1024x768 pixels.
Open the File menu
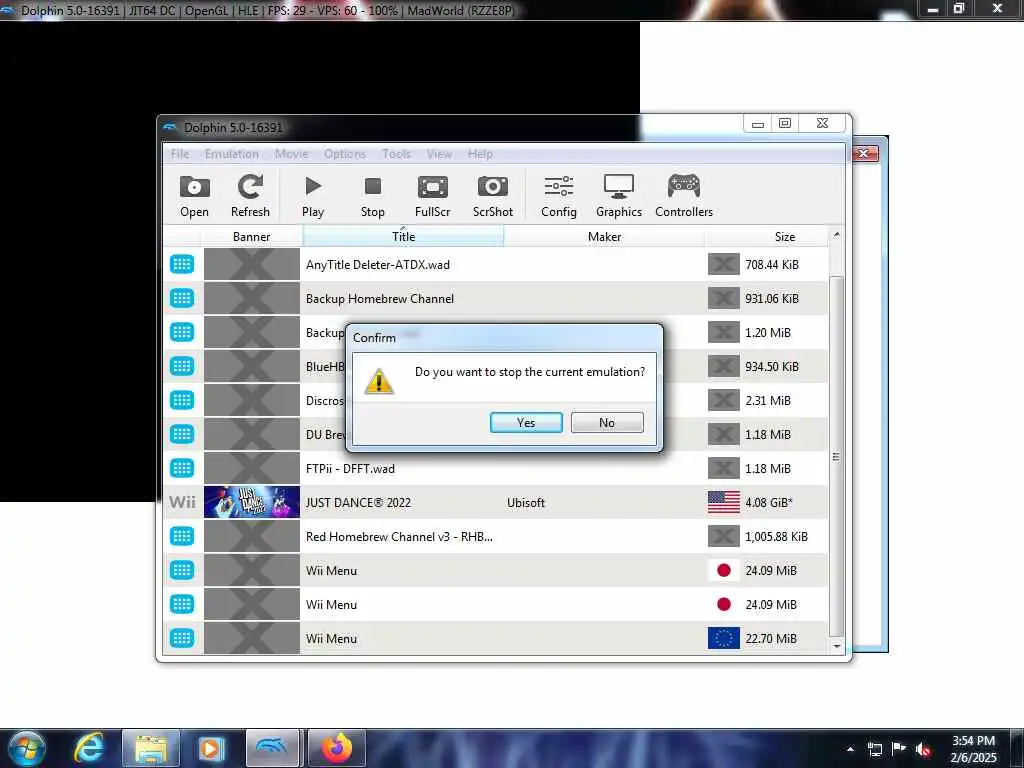(180, 154)
